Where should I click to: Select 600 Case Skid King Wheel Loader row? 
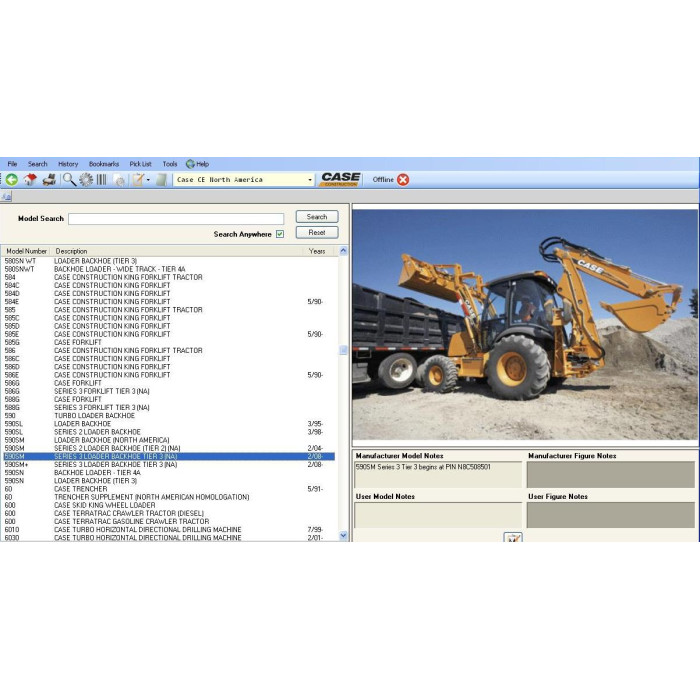(169, 505)
